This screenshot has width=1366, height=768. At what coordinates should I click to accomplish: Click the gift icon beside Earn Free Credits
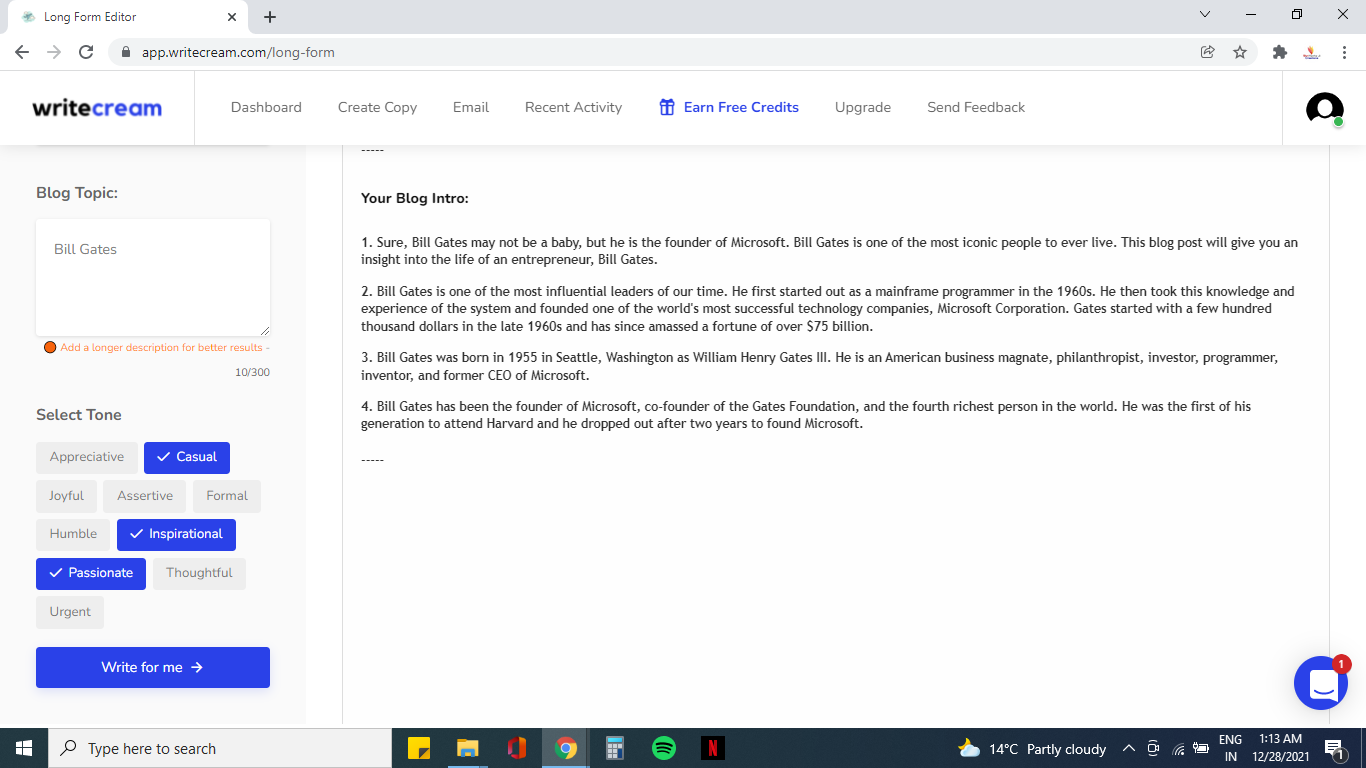point(667,107)
